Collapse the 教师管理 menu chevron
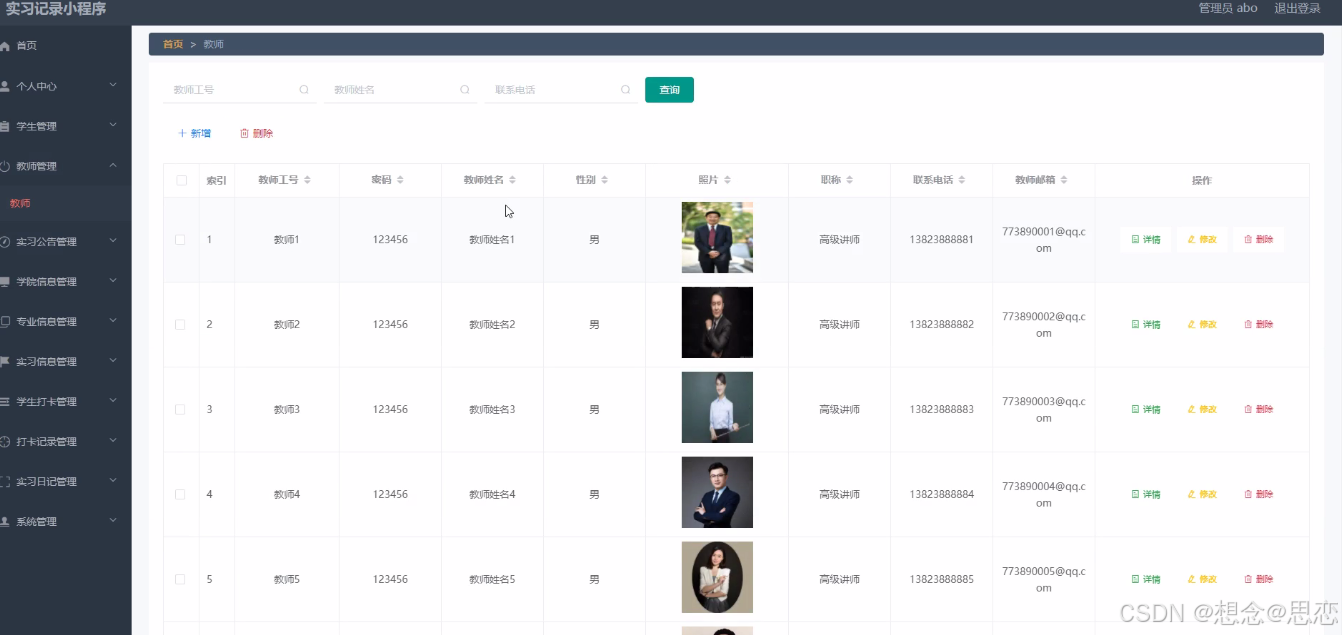The image size is (1342, 635). point(113,165)
